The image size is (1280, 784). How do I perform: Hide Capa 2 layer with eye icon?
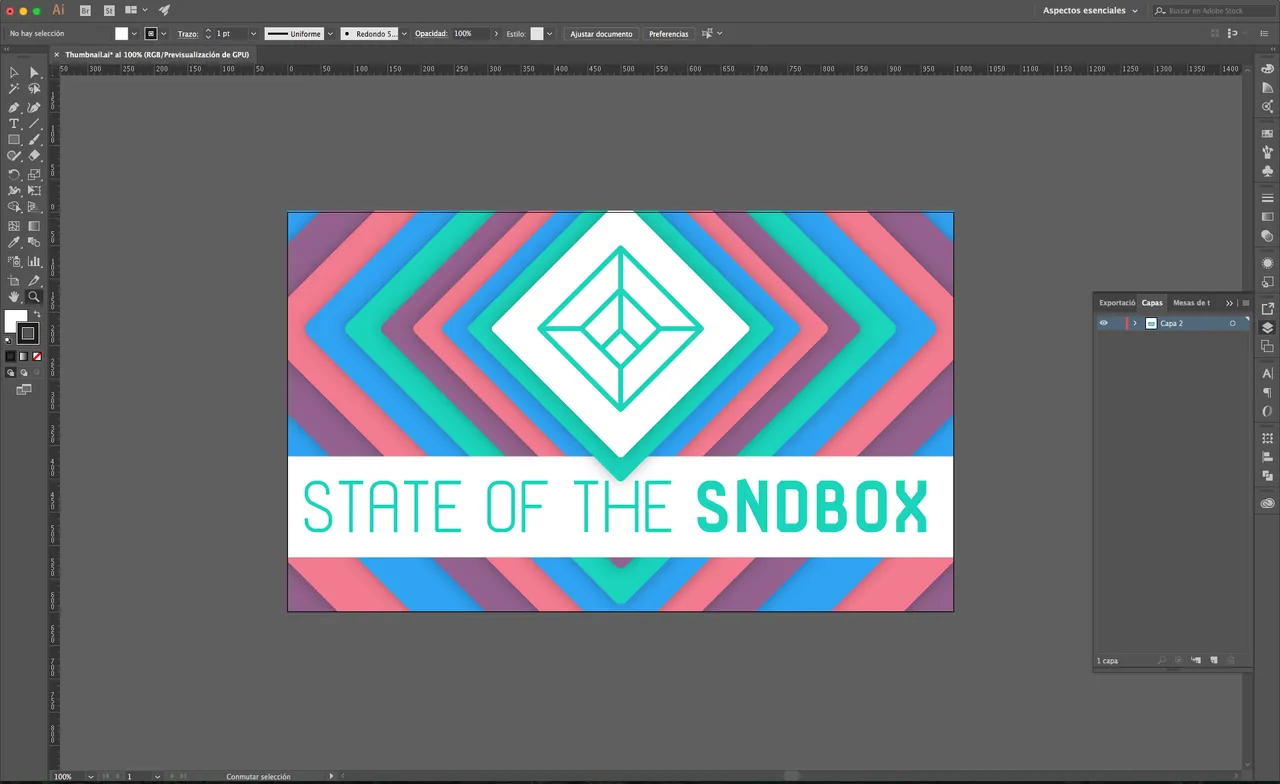pyautogui.click(x=1103, y=323)
